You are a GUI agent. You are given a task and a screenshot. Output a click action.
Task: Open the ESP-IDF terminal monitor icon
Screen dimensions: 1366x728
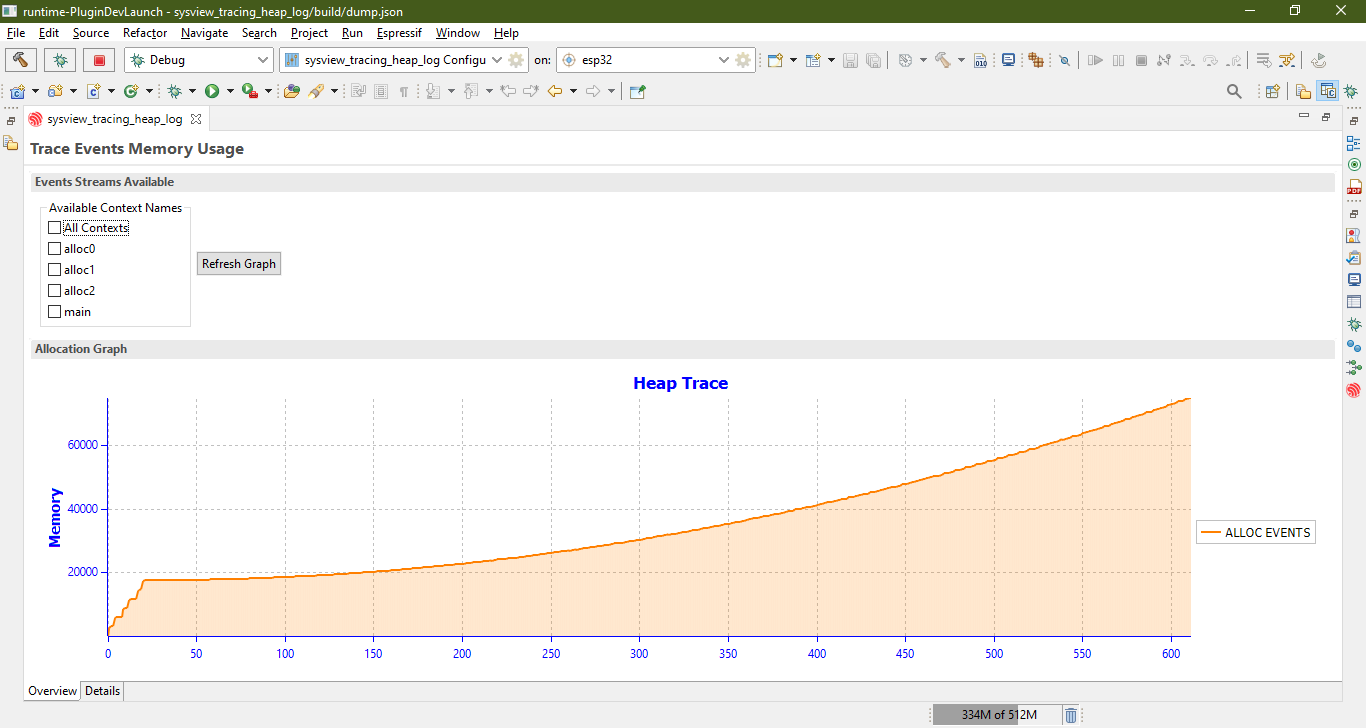1009,60
